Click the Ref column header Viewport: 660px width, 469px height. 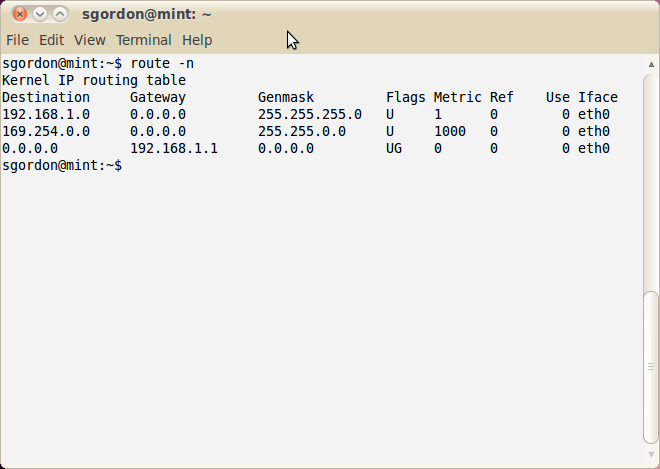tap(502, 97)
